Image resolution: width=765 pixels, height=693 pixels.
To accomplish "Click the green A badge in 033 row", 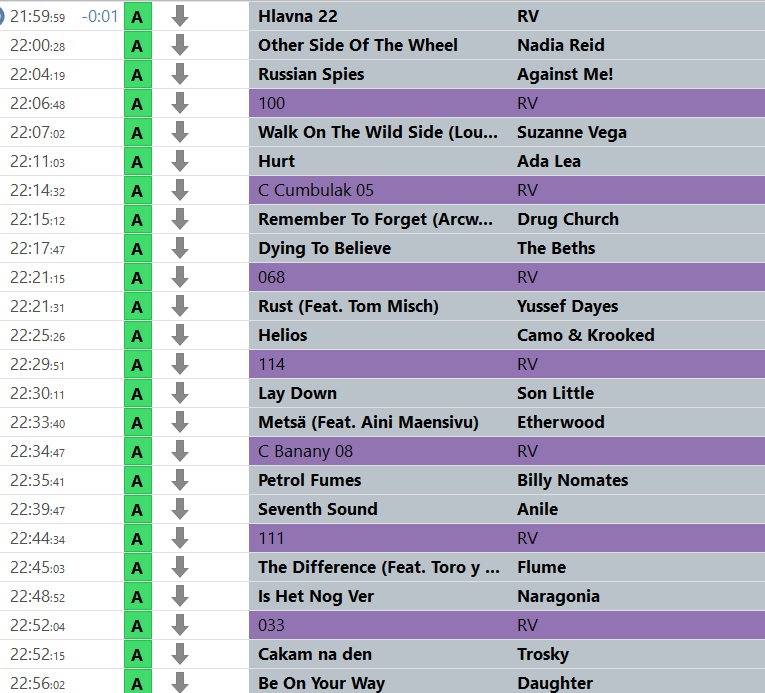I will click(x=138, y=626).
